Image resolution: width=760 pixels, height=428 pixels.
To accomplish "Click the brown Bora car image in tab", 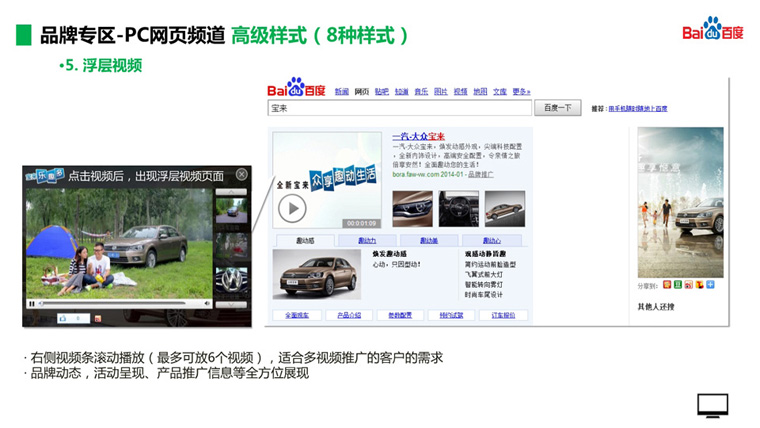I will click(317, 275).
